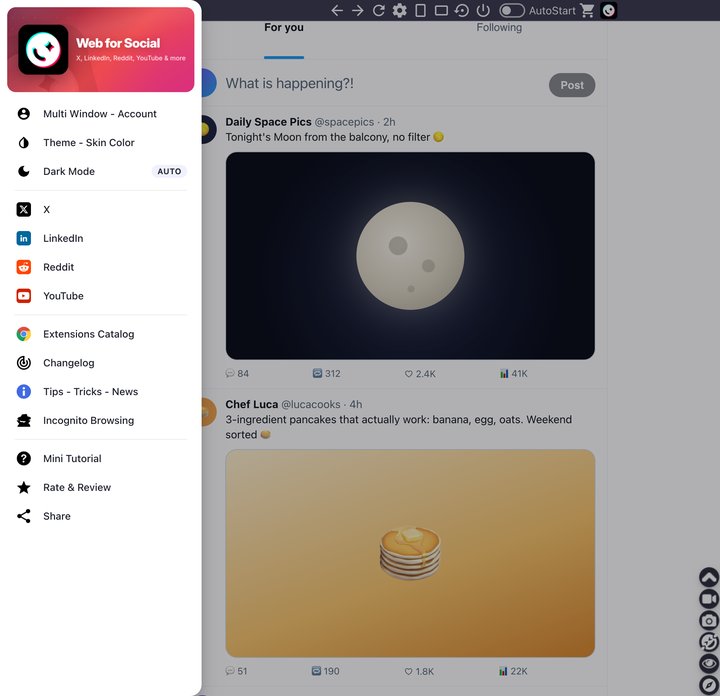The width and height of the screenshot is (720, 696).
Task: Select X in the sidebar menu
Action: click(x=101, y=210)
